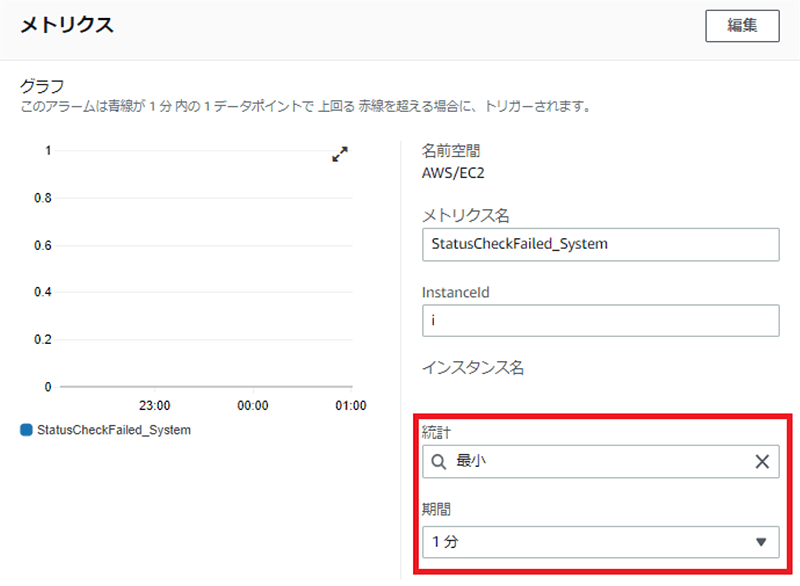This screenshot has width=800, height=586.
Task: Expand the graph to full screen
Action: (340, 154)
